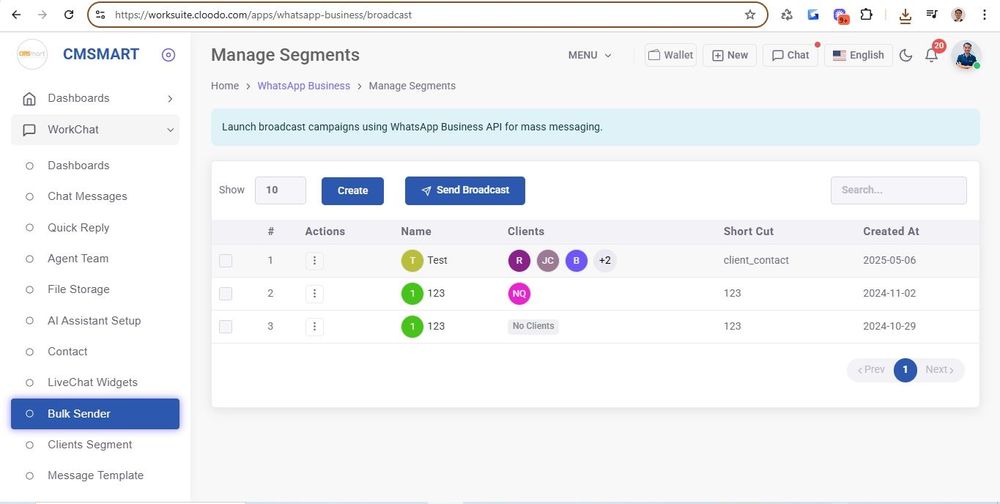Go to Clients Segment menu item
The image size is (1000, 504).
(x=89, y=445)
